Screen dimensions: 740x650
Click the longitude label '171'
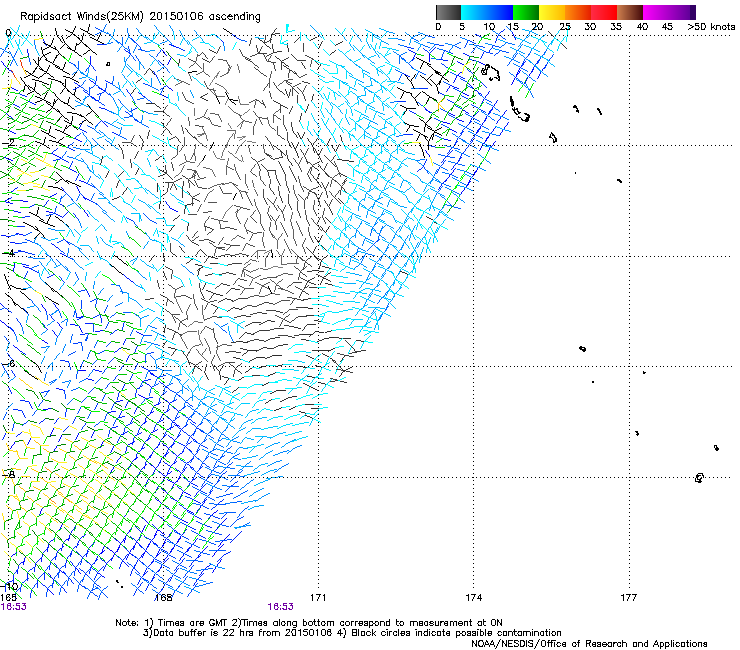click(318, 598)
